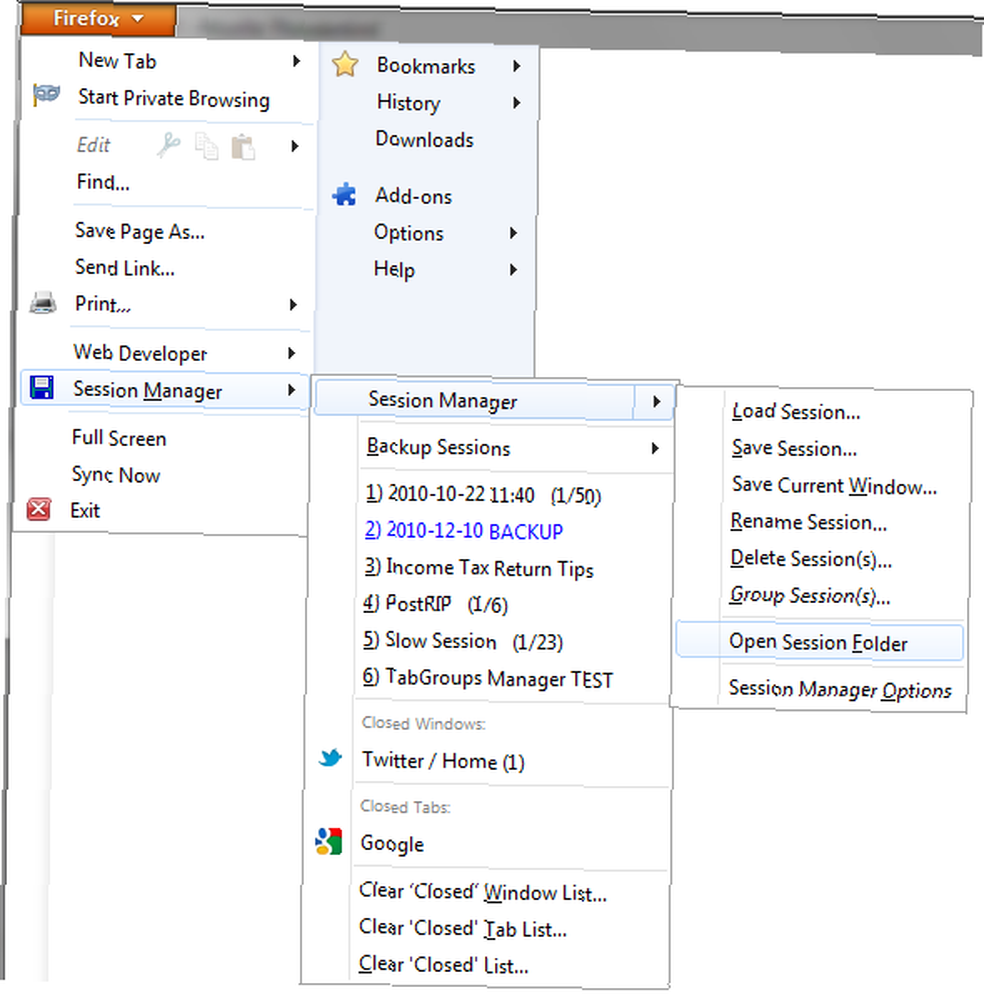Viewport: 984px width, 1000px height.
Task: Open the Find... menu item
Action: pos(103,182)
